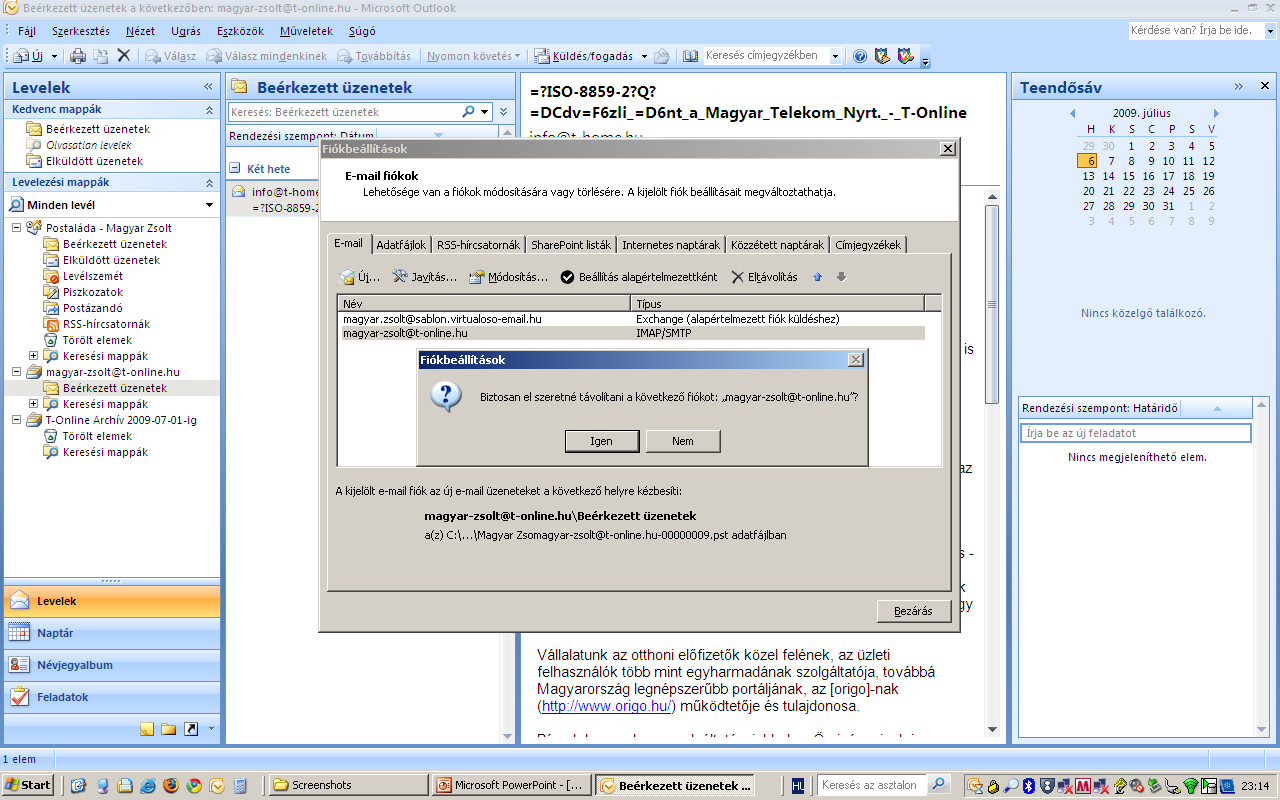This screenshot has height=800, width=1280.
Task: Open the Műveletek menu
Action: (306, 31)
